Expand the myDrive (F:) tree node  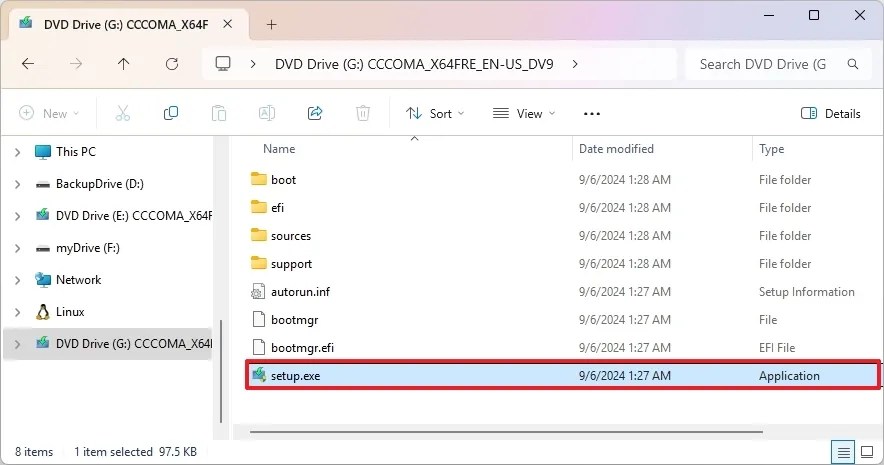(17, 248)
